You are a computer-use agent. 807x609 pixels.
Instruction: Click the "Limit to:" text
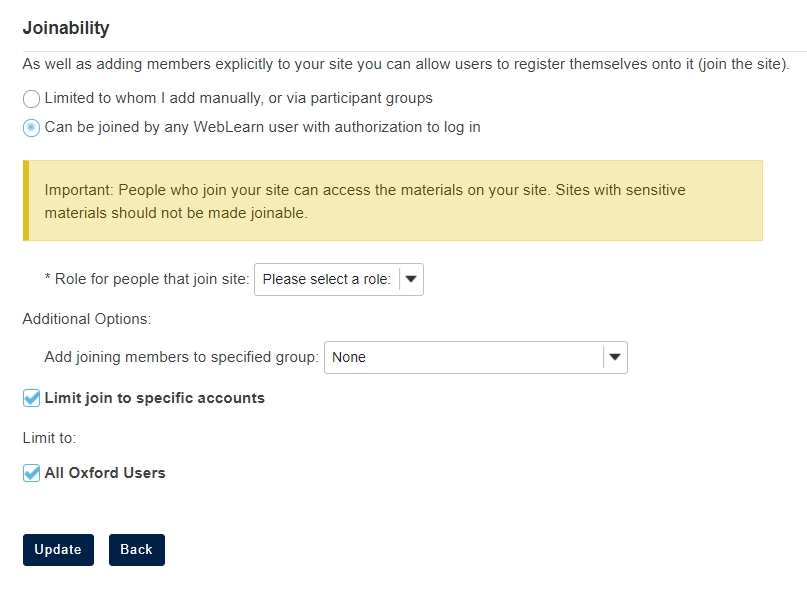(x=49, y=438)
